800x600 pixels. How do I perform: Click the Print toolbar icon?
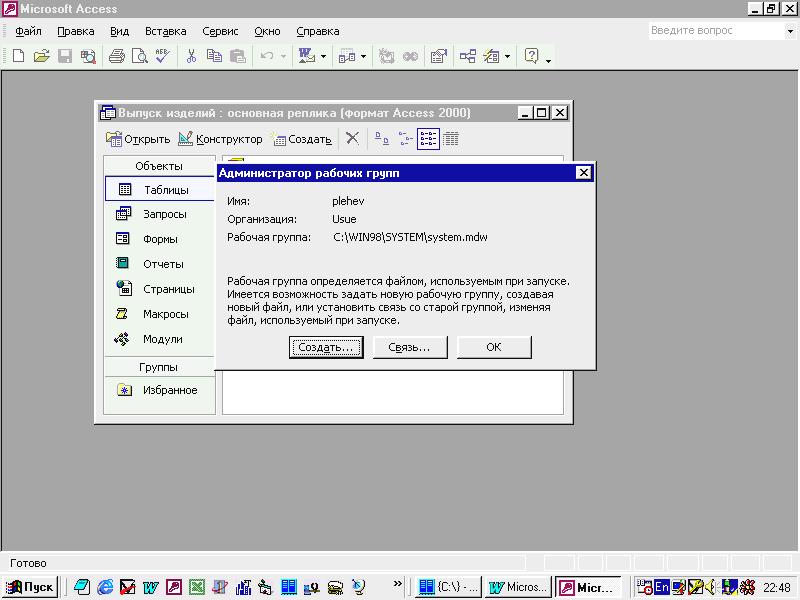point(116,56)
